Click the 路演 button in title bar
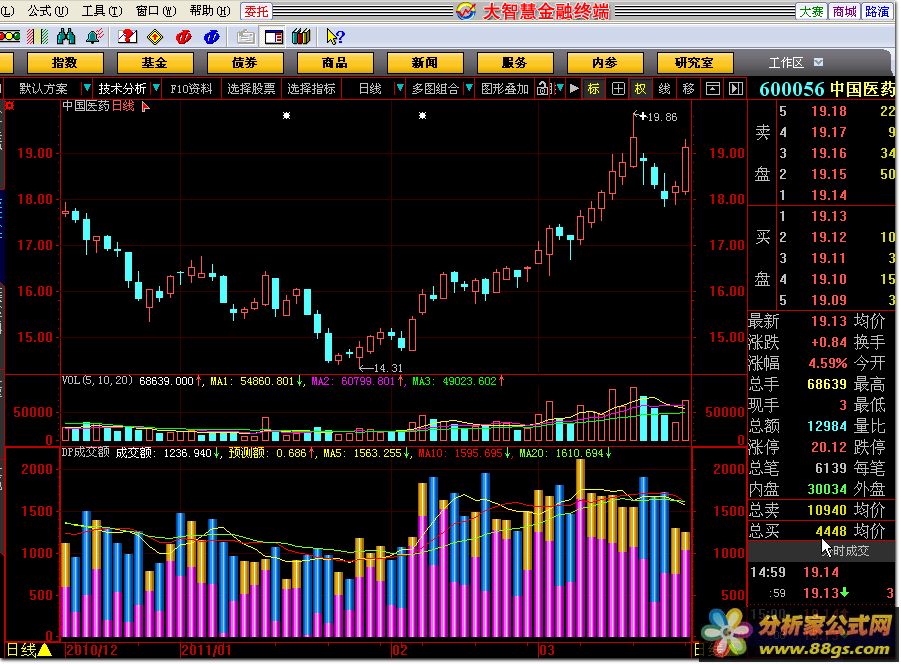This screenshot has width=901, height=664. pyautogui.click(x=877, y=11)
